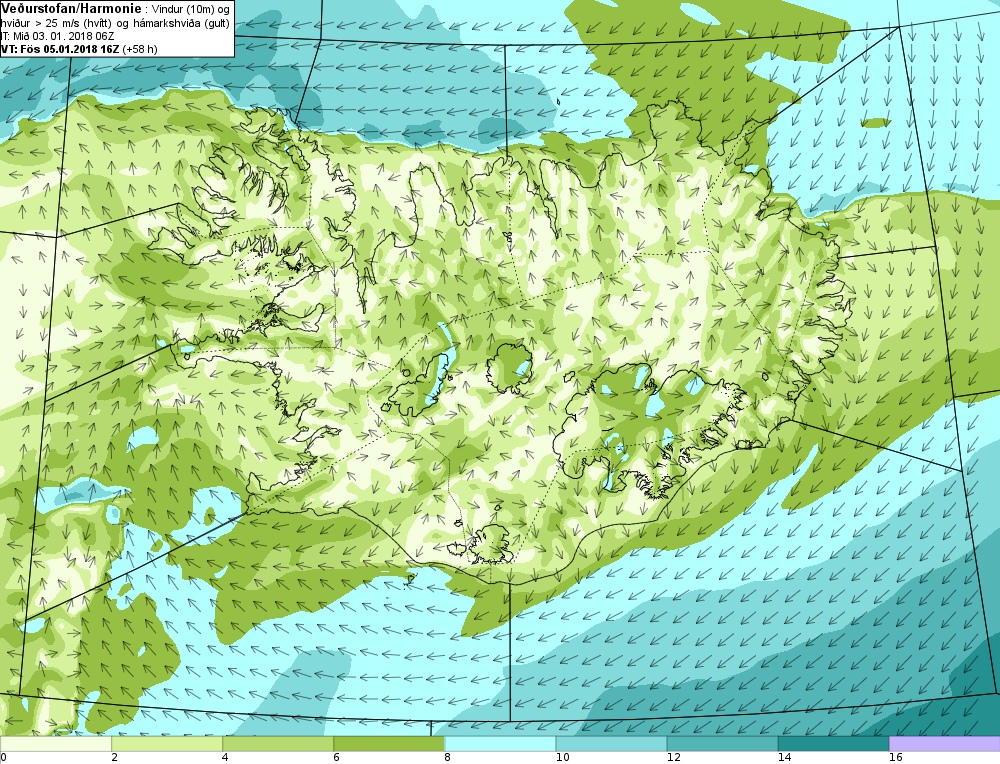Click the darker green 6–8 legend swatch
The height and width of the screenshot is (764, 1000).
point(388,744)
